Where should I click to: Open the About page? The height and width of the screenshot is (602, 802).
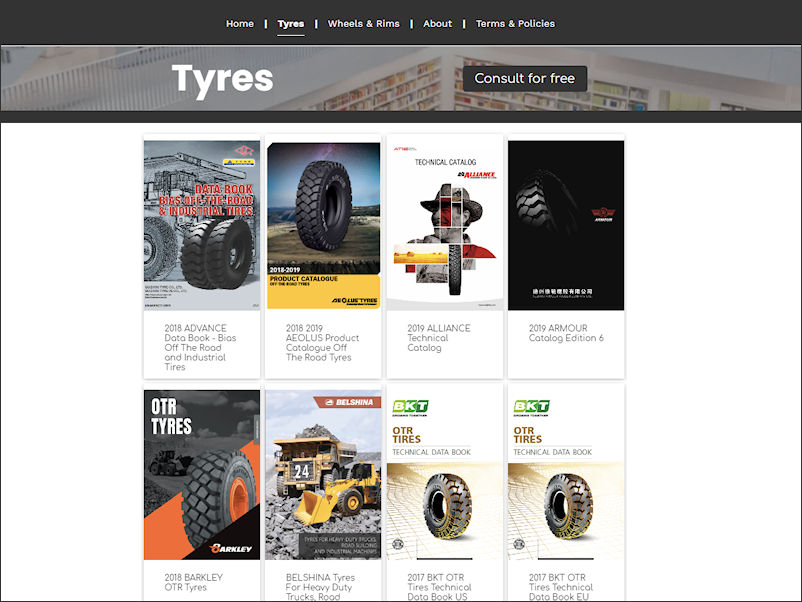click(437, 24)
